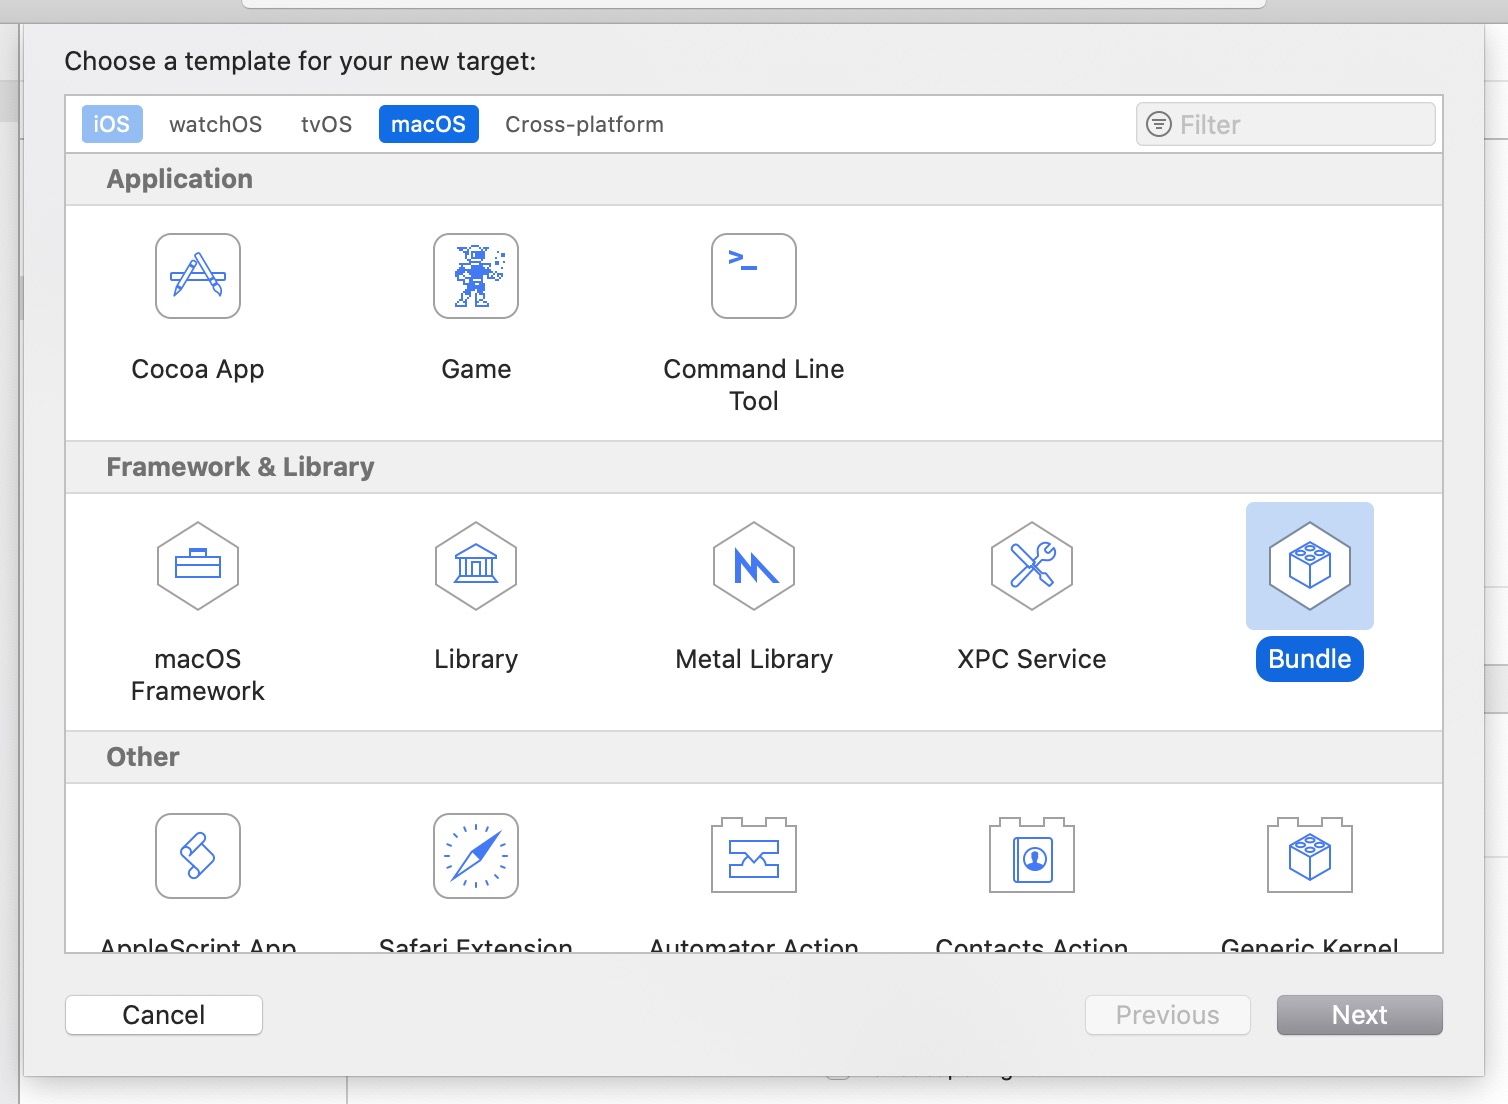Switch to the Cross-platform tab
The width and height of the screenshot is (1508, 1104).
point(584,124)
